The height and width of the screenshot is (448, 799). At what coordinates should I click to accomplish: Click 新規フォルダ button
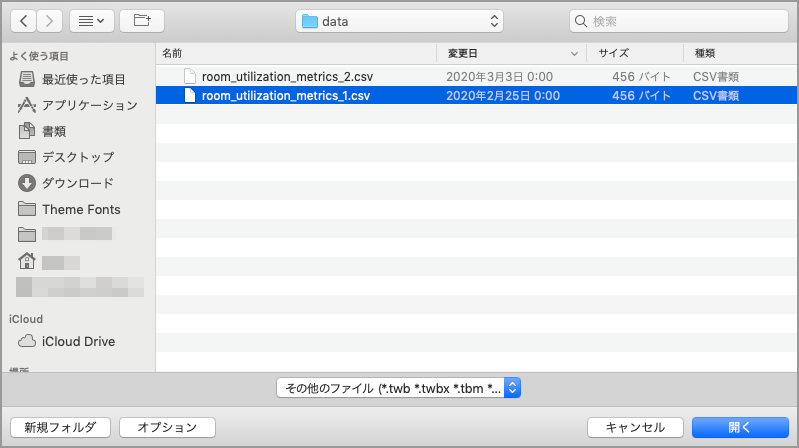tap(60, 427)
